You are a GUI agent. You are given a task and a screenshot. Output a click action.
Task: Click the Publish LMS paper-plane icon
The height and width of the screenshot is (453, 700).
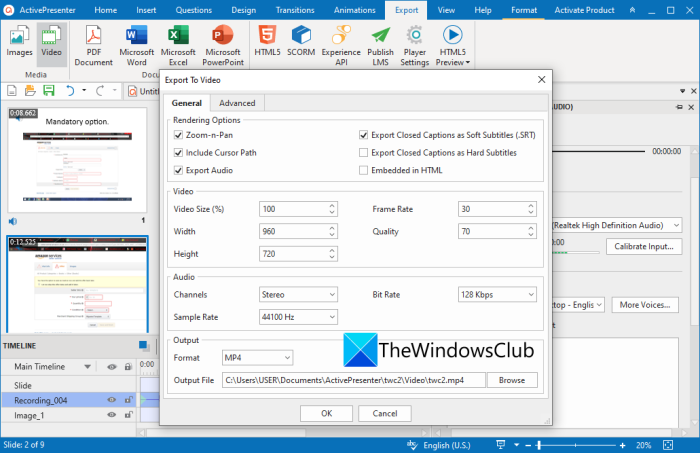[x=380, y=35]
